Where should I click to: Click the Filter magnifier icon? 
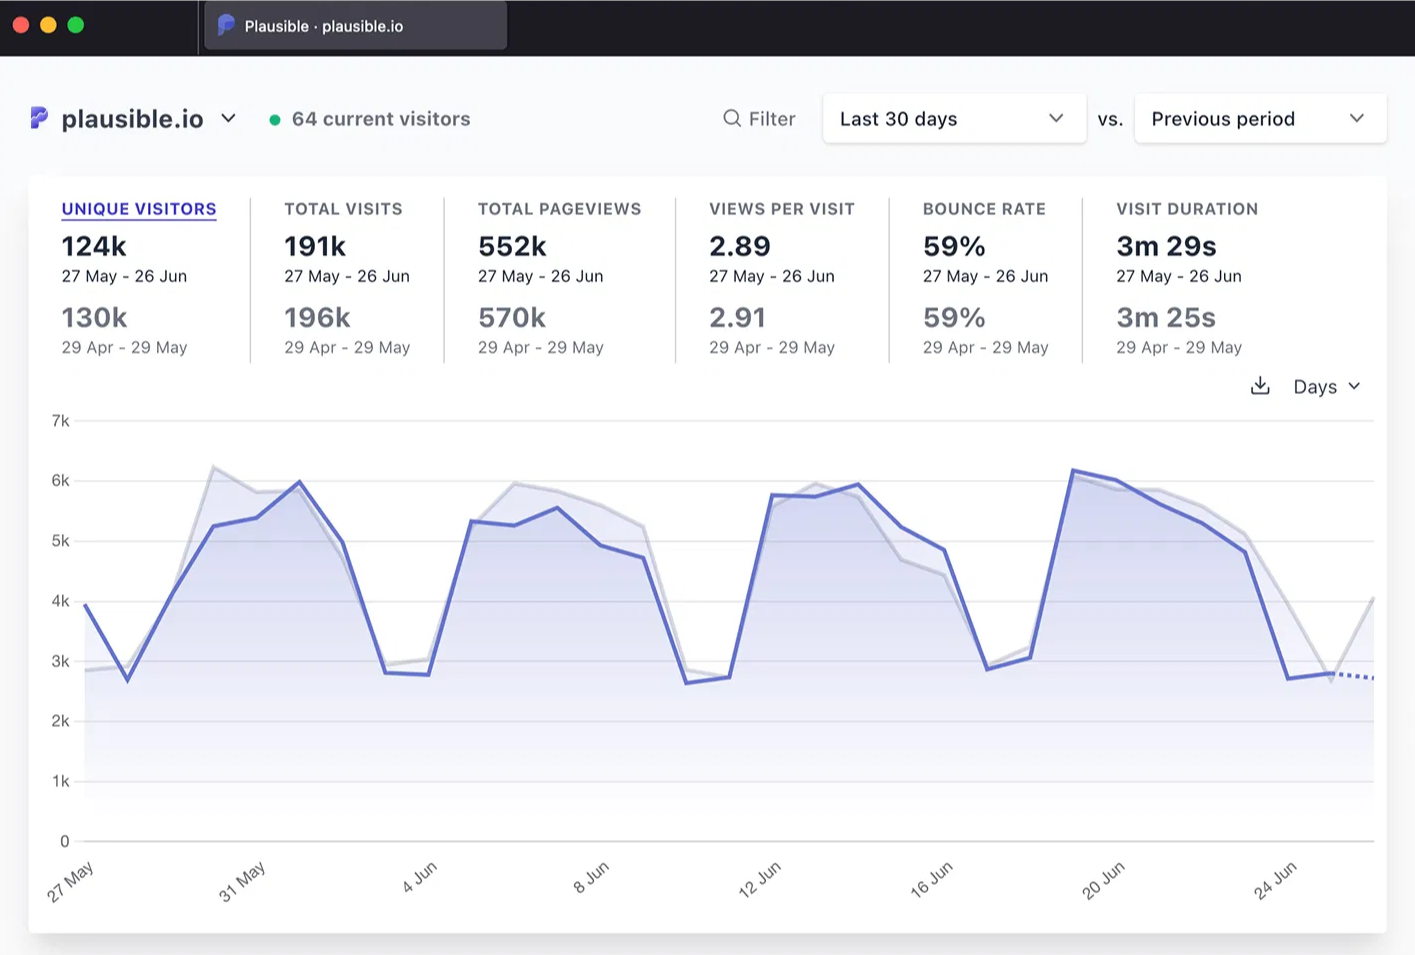point(732,118)
